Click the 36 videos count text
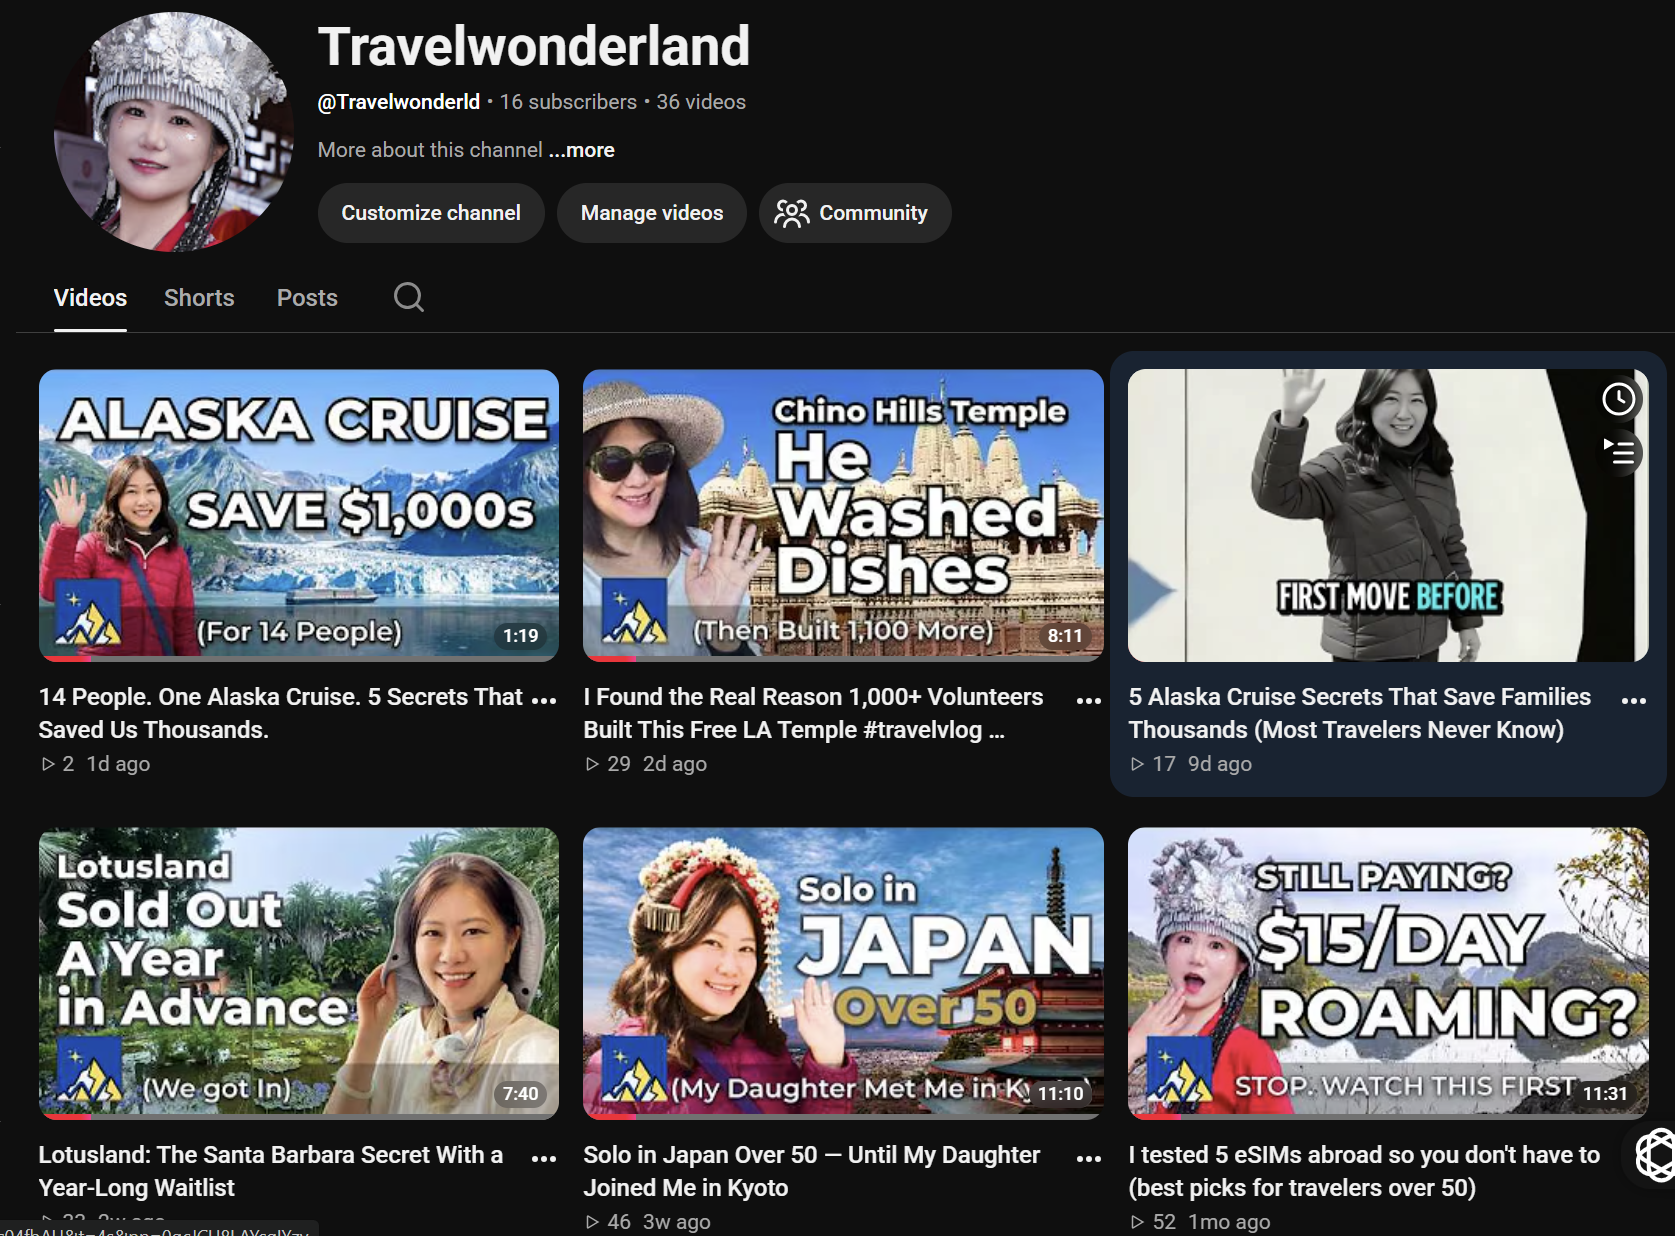Viewport: 1675px width, 1236px height. pyautogui.click(x=701, y=102)
